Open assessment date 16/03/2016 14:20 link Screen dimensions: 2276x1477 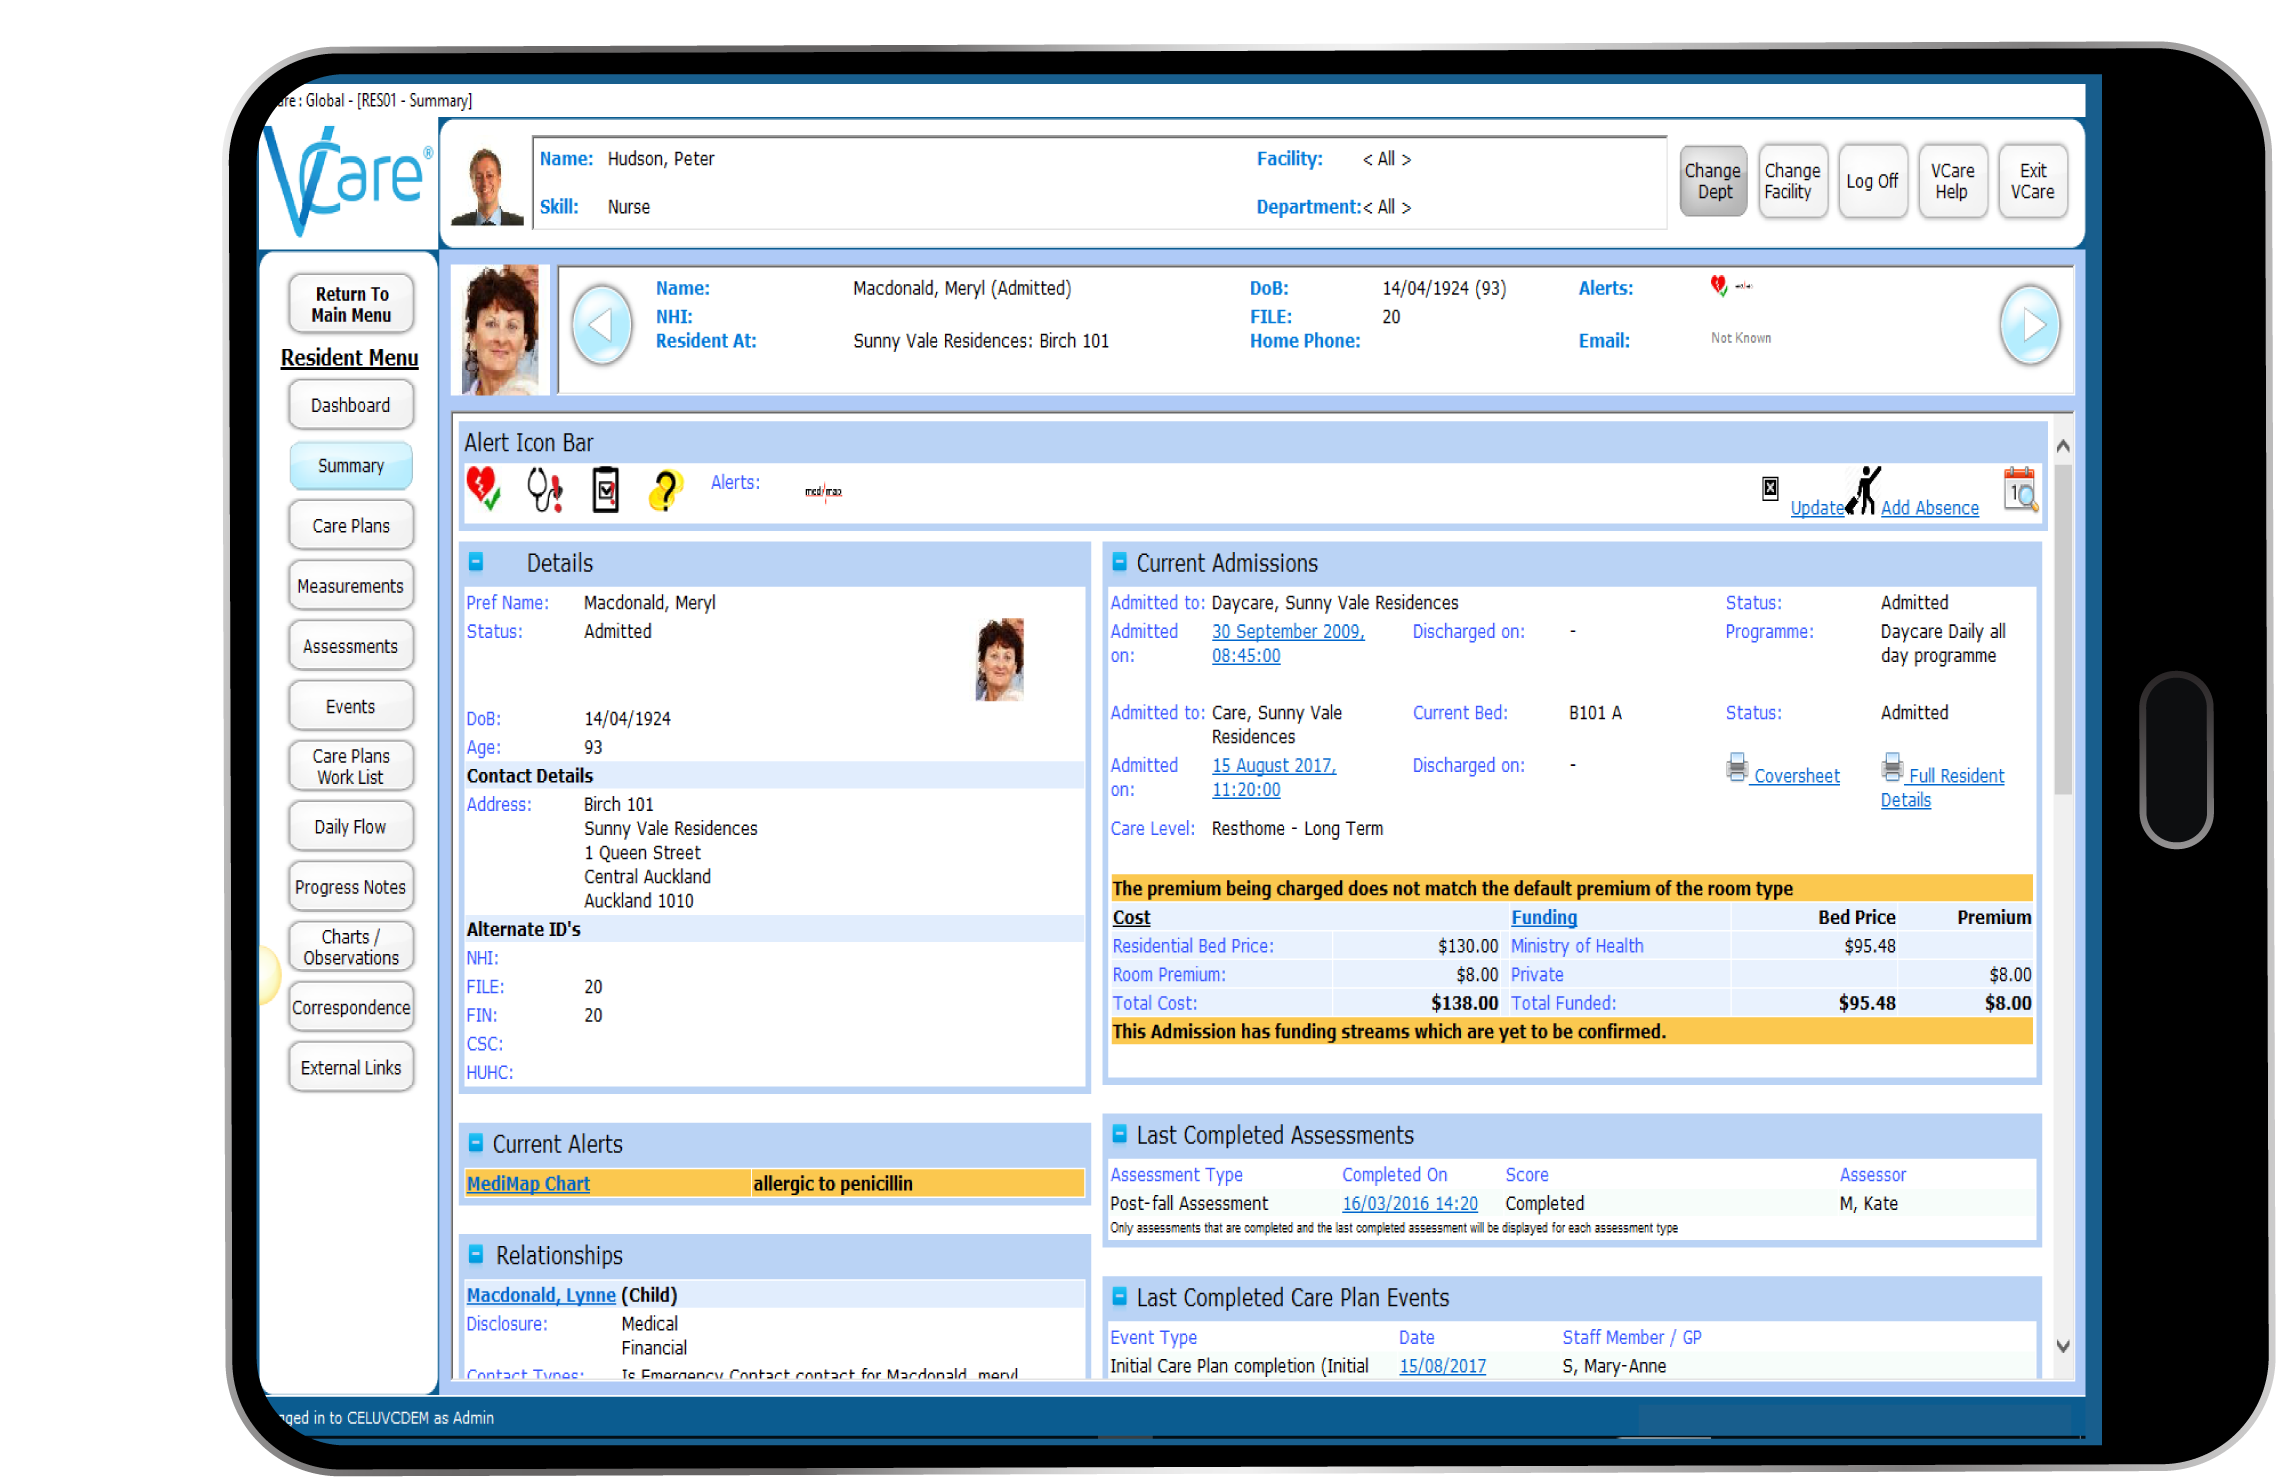(1409, 1204)
